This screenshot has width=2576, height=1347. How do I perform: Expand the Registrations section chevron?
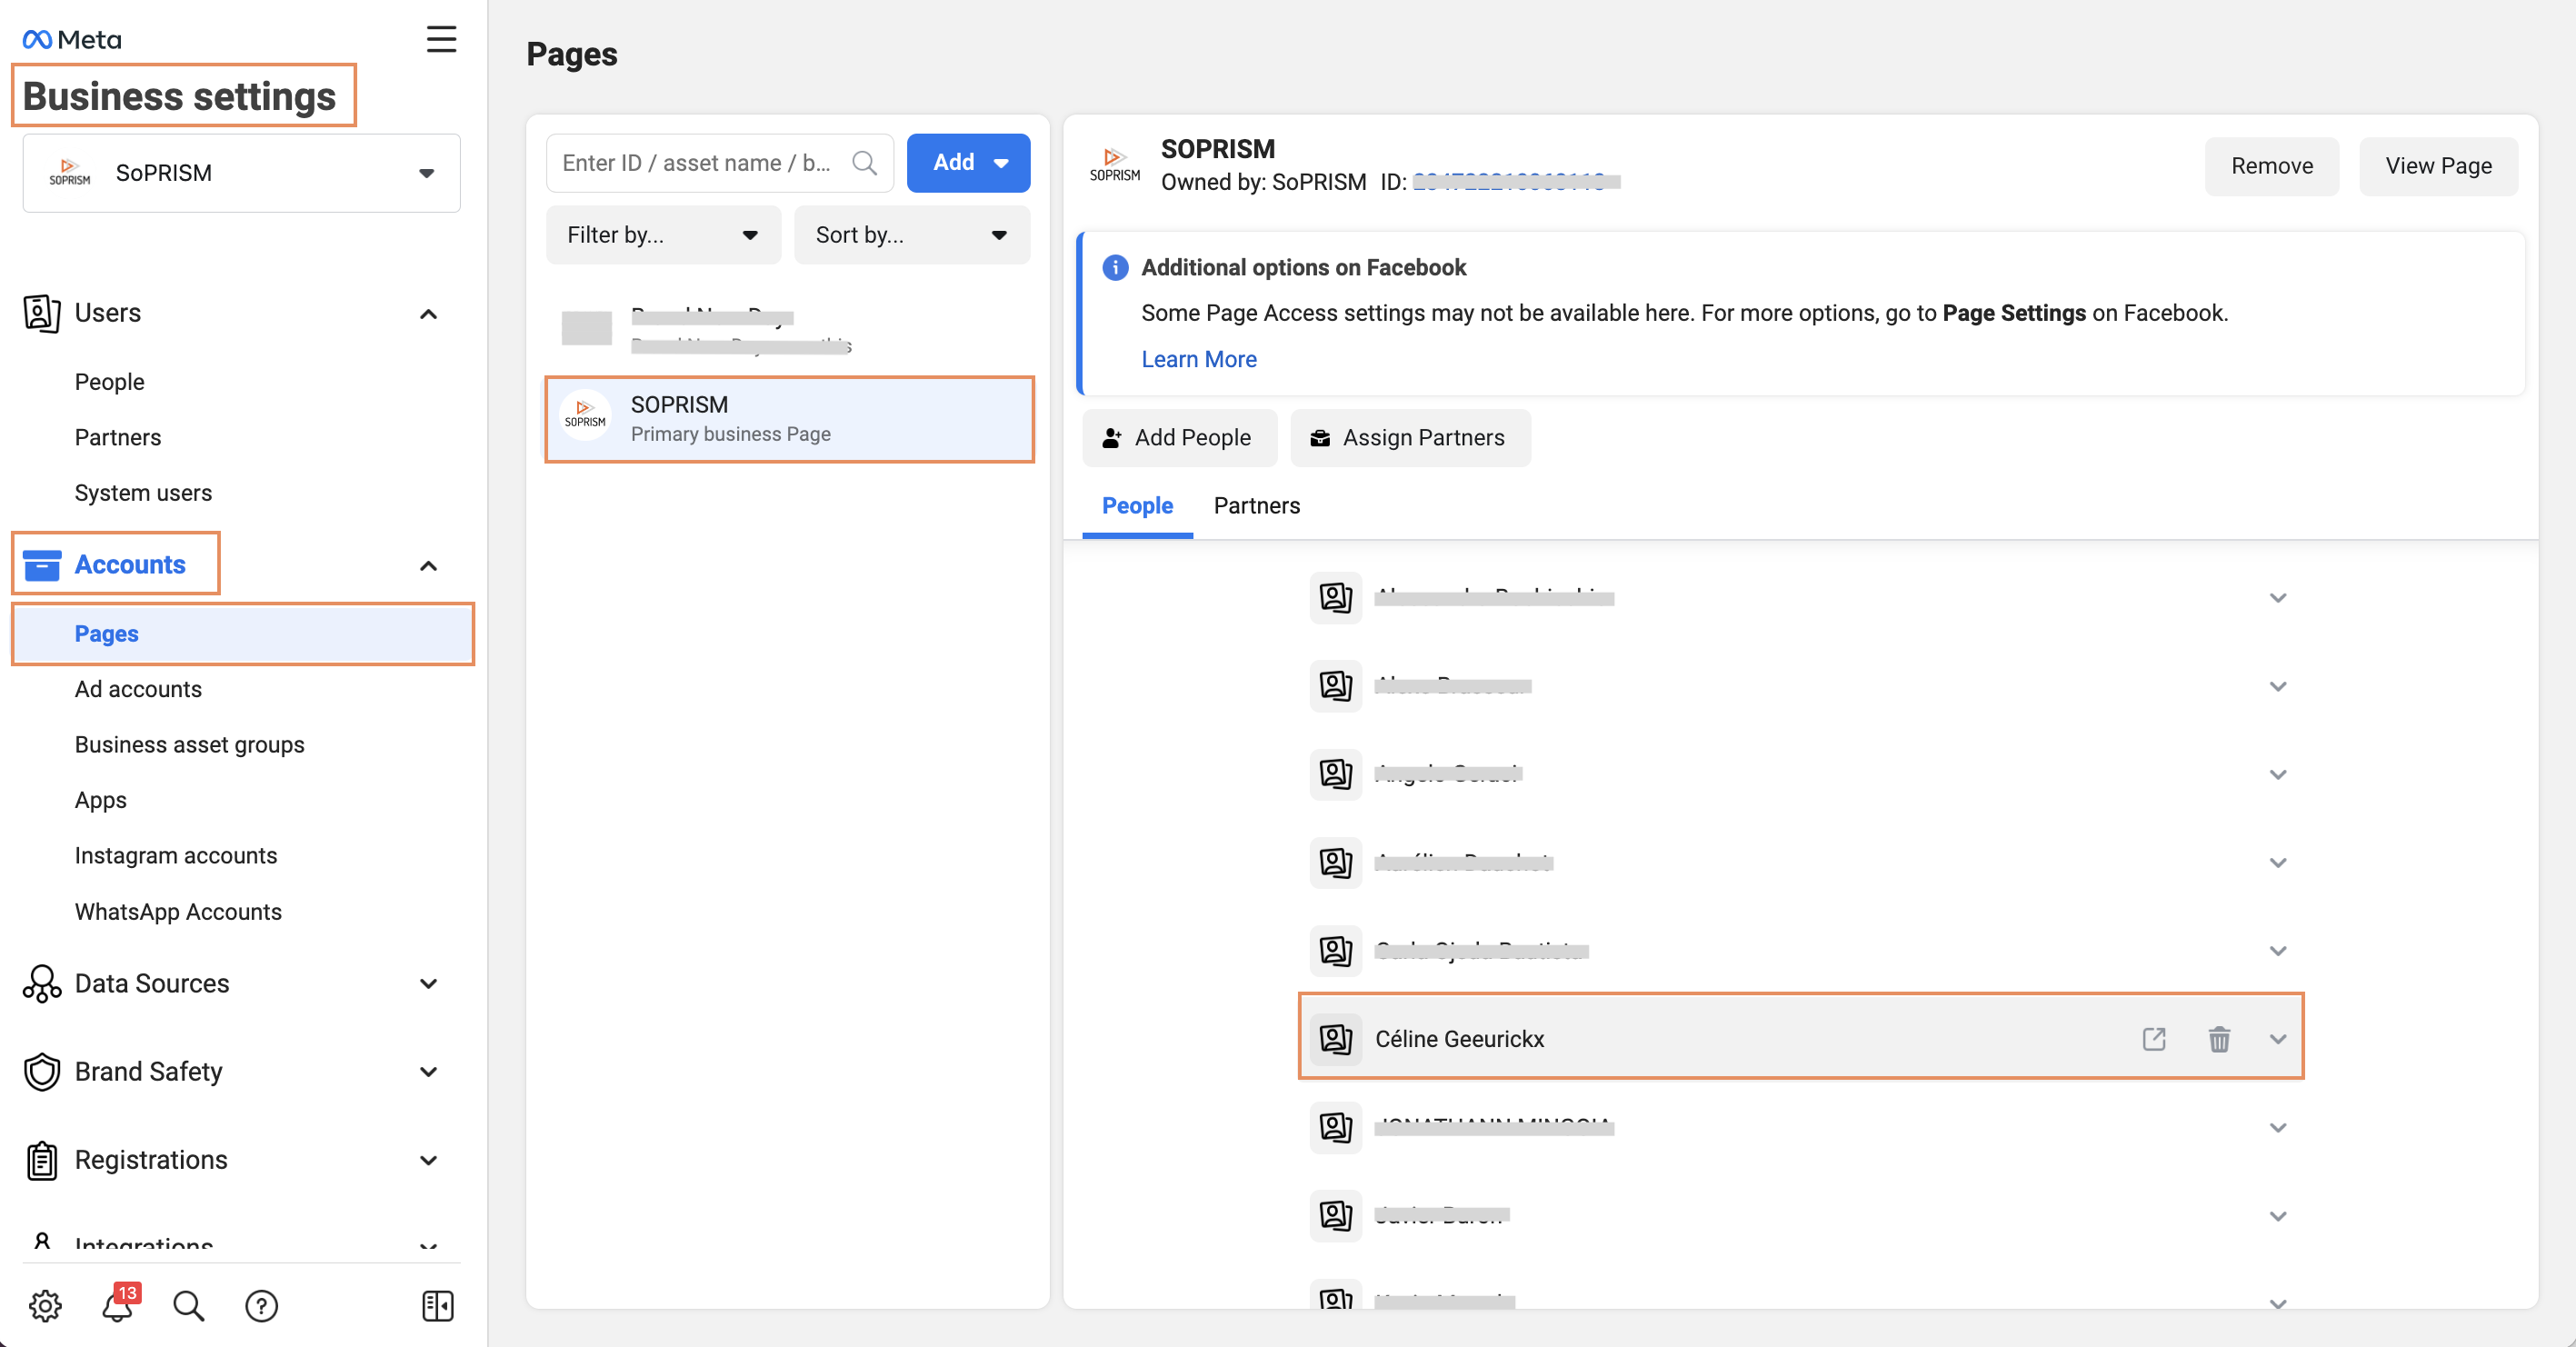pos(428,1160)
